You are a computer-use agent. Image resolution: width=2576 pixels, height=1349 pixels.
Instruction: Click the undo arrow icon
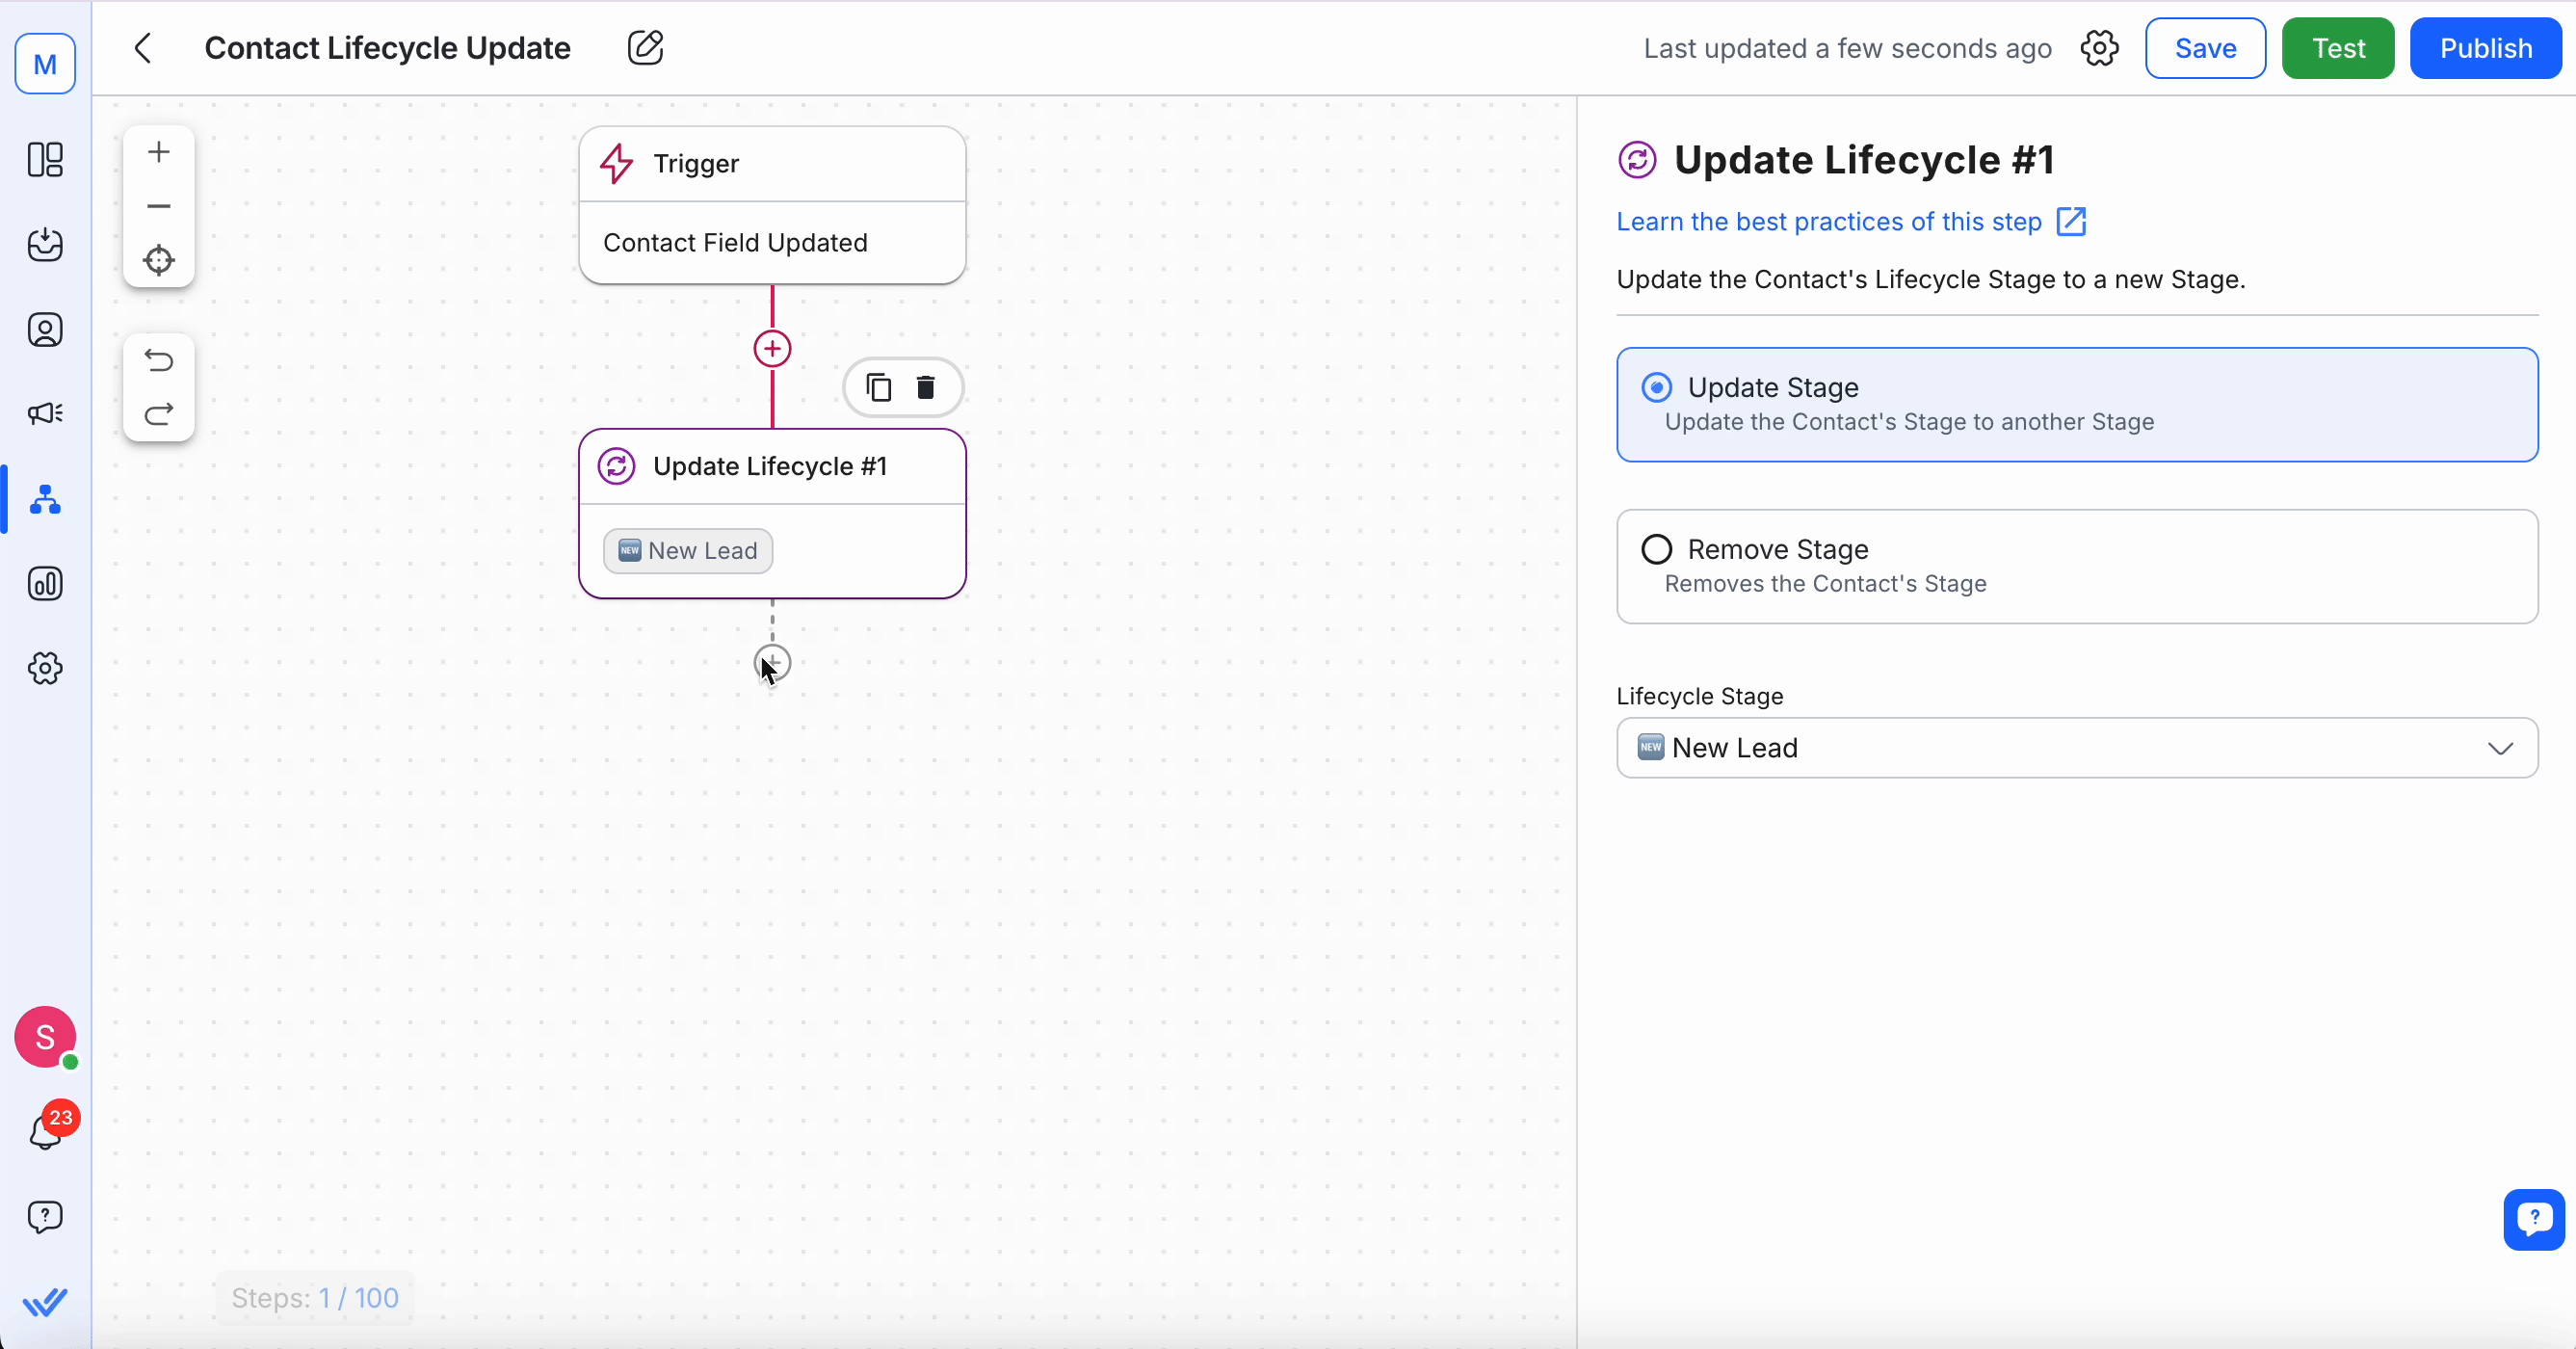pos(158,360)
